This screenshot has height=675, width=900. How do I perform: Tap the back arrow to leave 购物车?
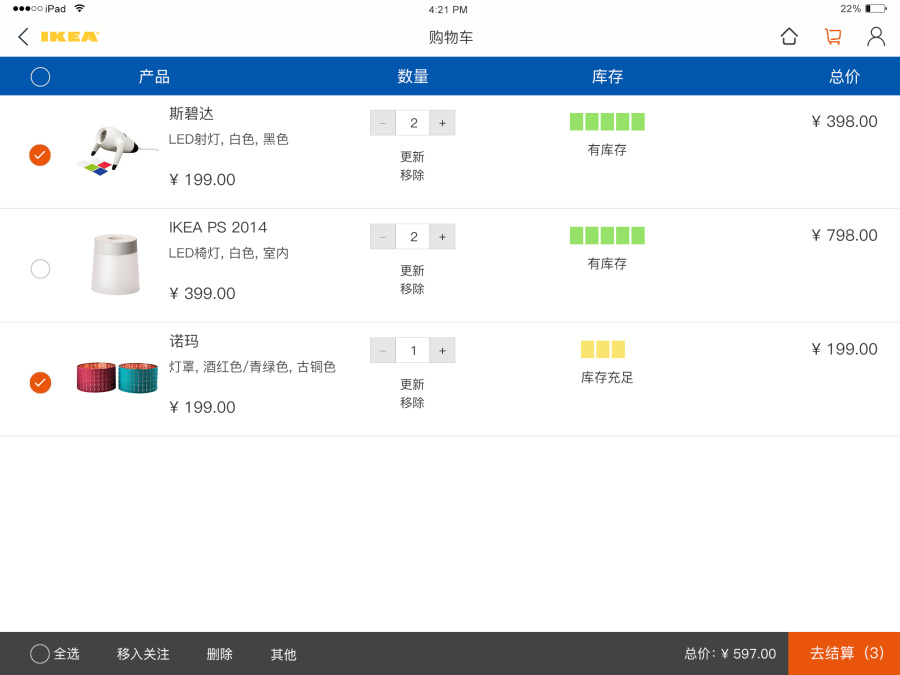[x=22, y=36]
